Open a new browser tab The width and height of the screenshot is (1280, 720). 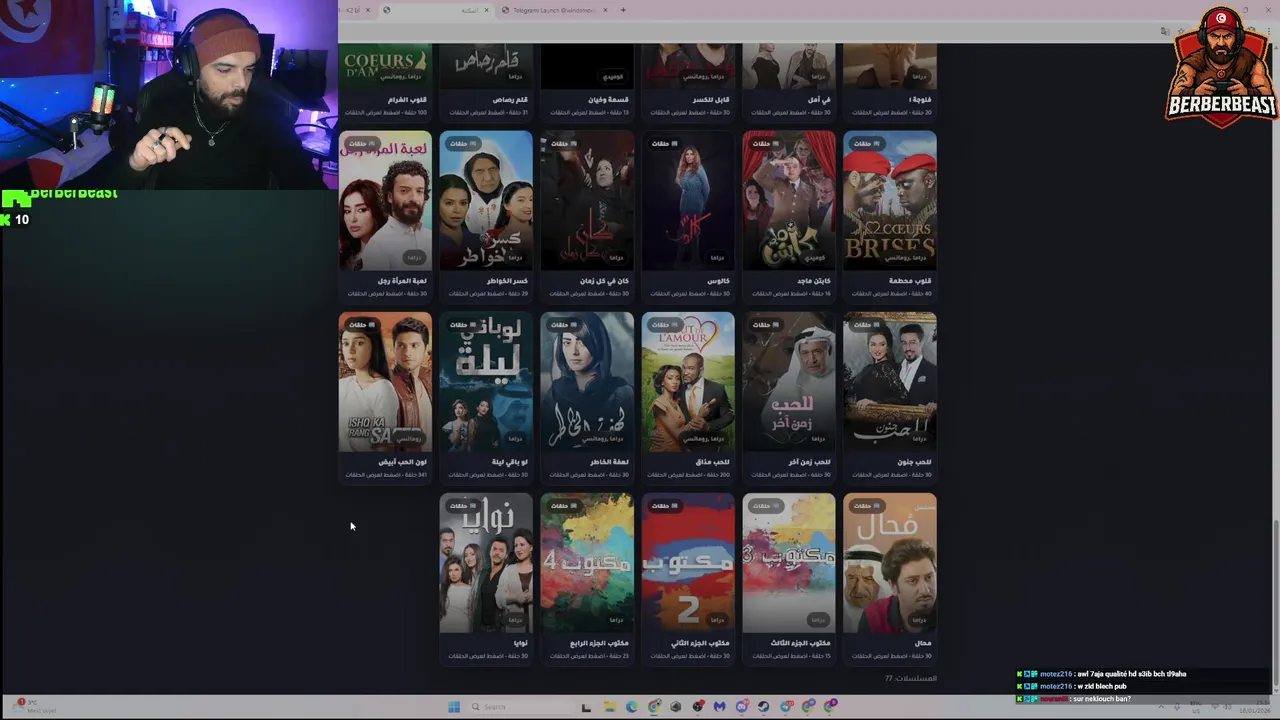coord(623,10)
